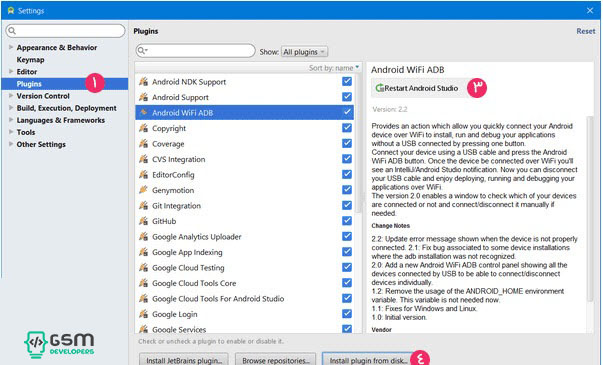Open the Sort by name dropdown

point(334,68)
